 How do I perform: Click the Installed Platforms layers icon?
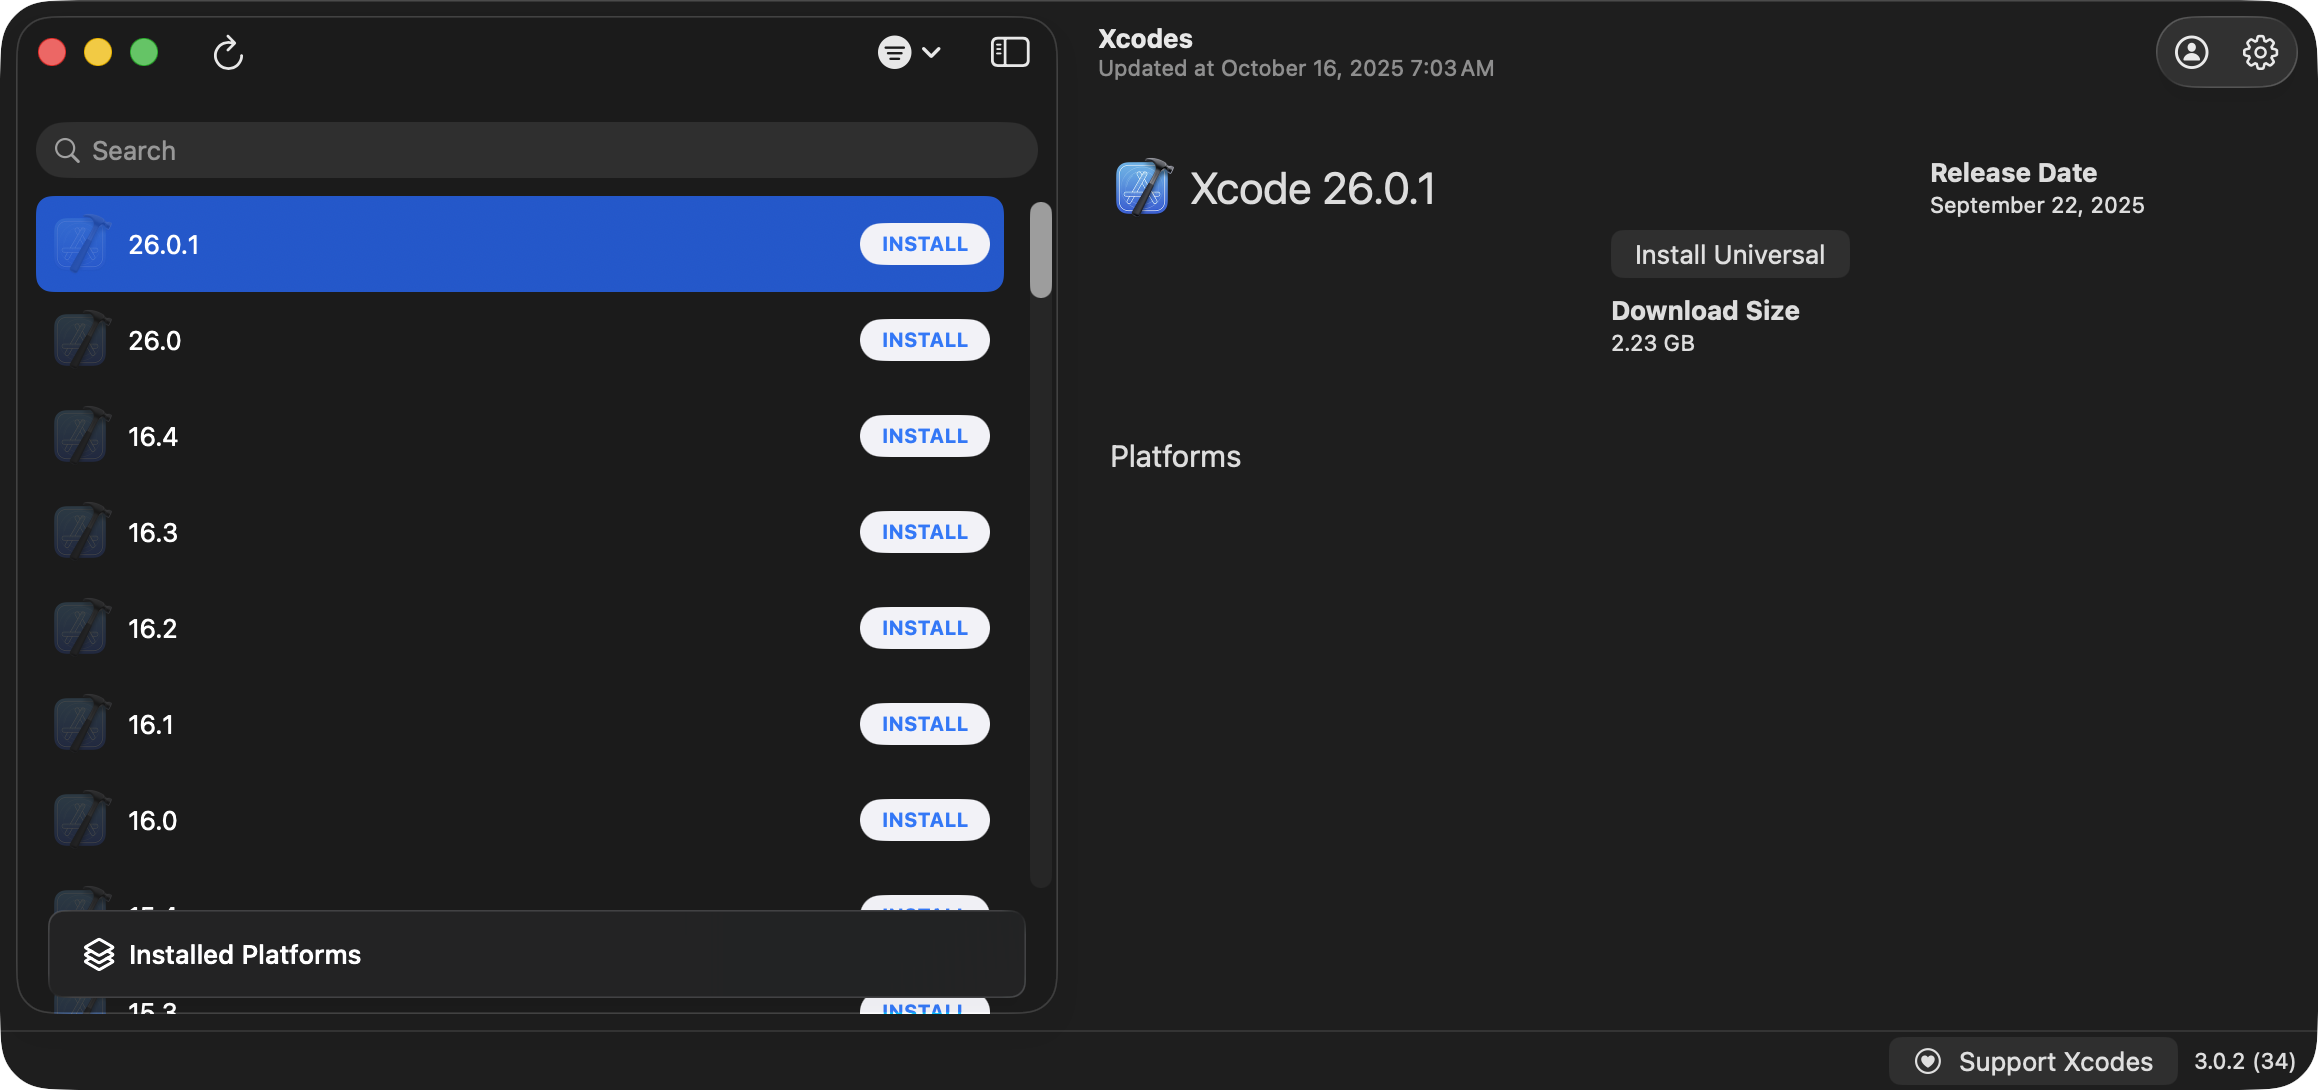coord(99,954)
